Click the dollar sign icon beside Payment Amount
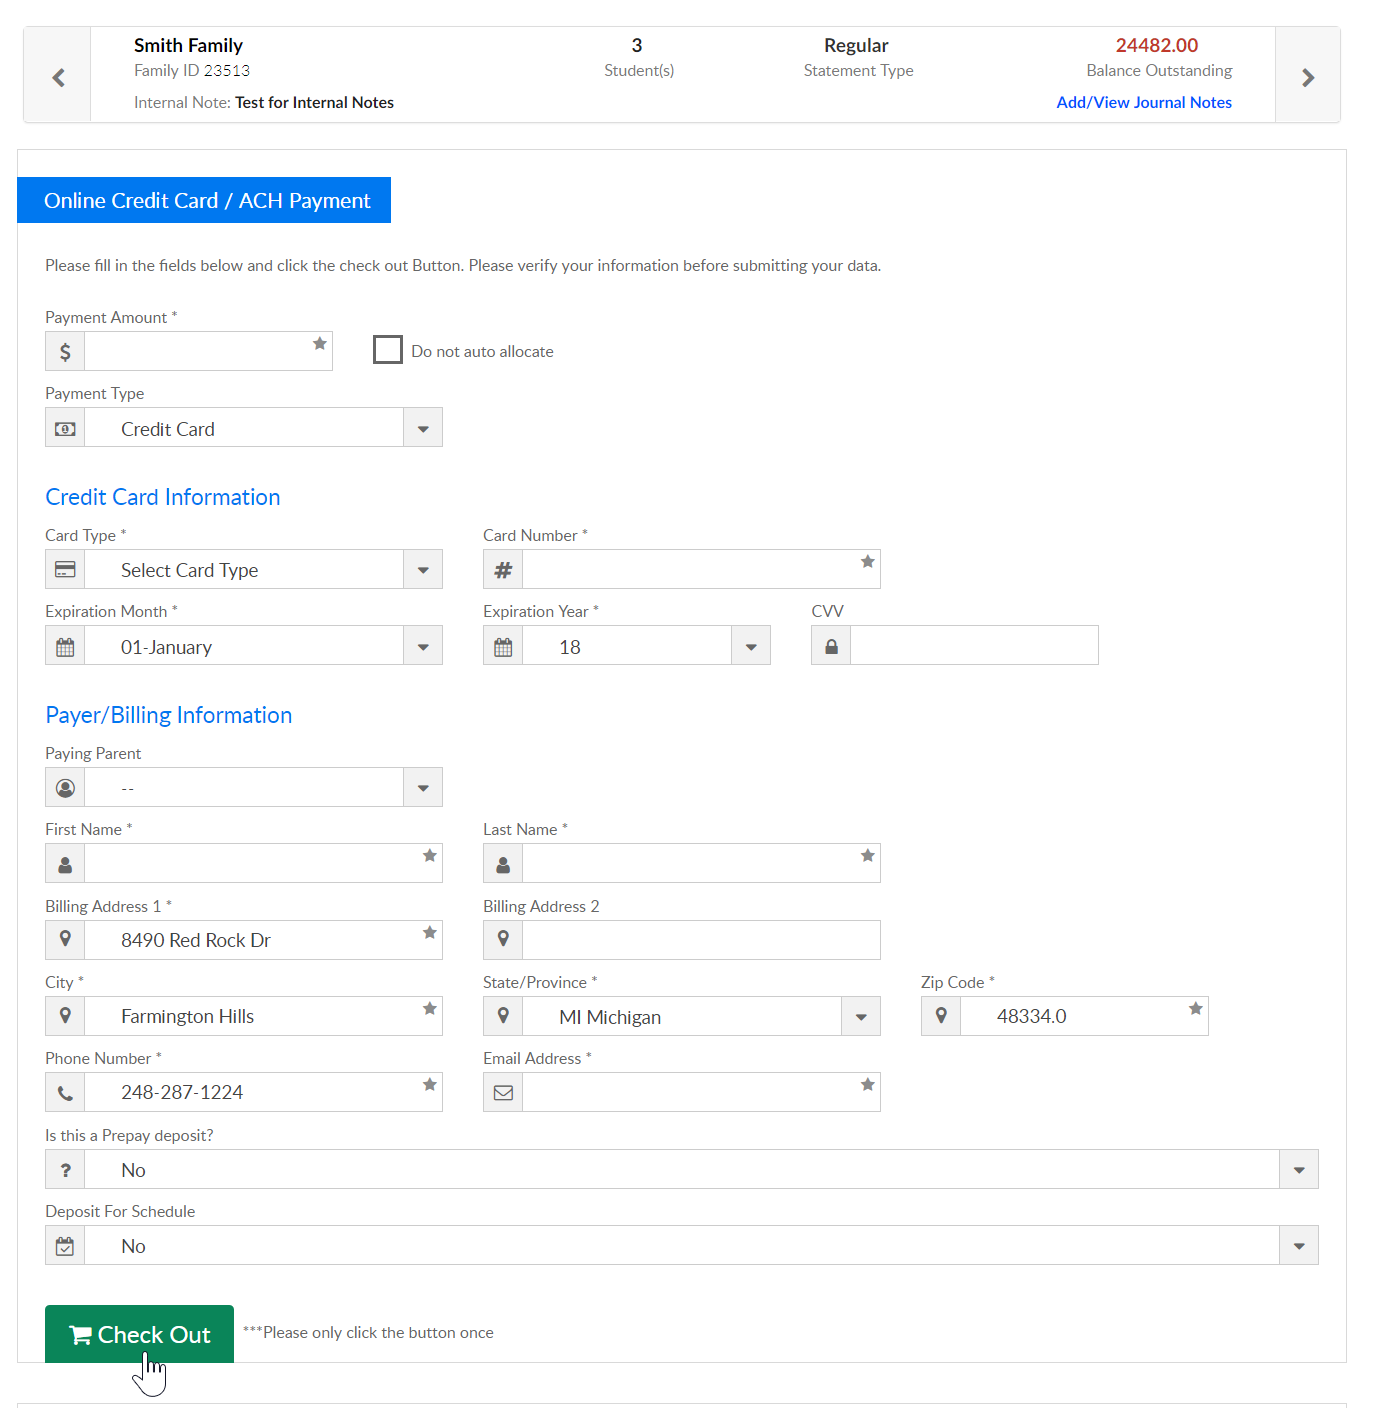This screenshot has height=1408, width=1378. (65, 352)
